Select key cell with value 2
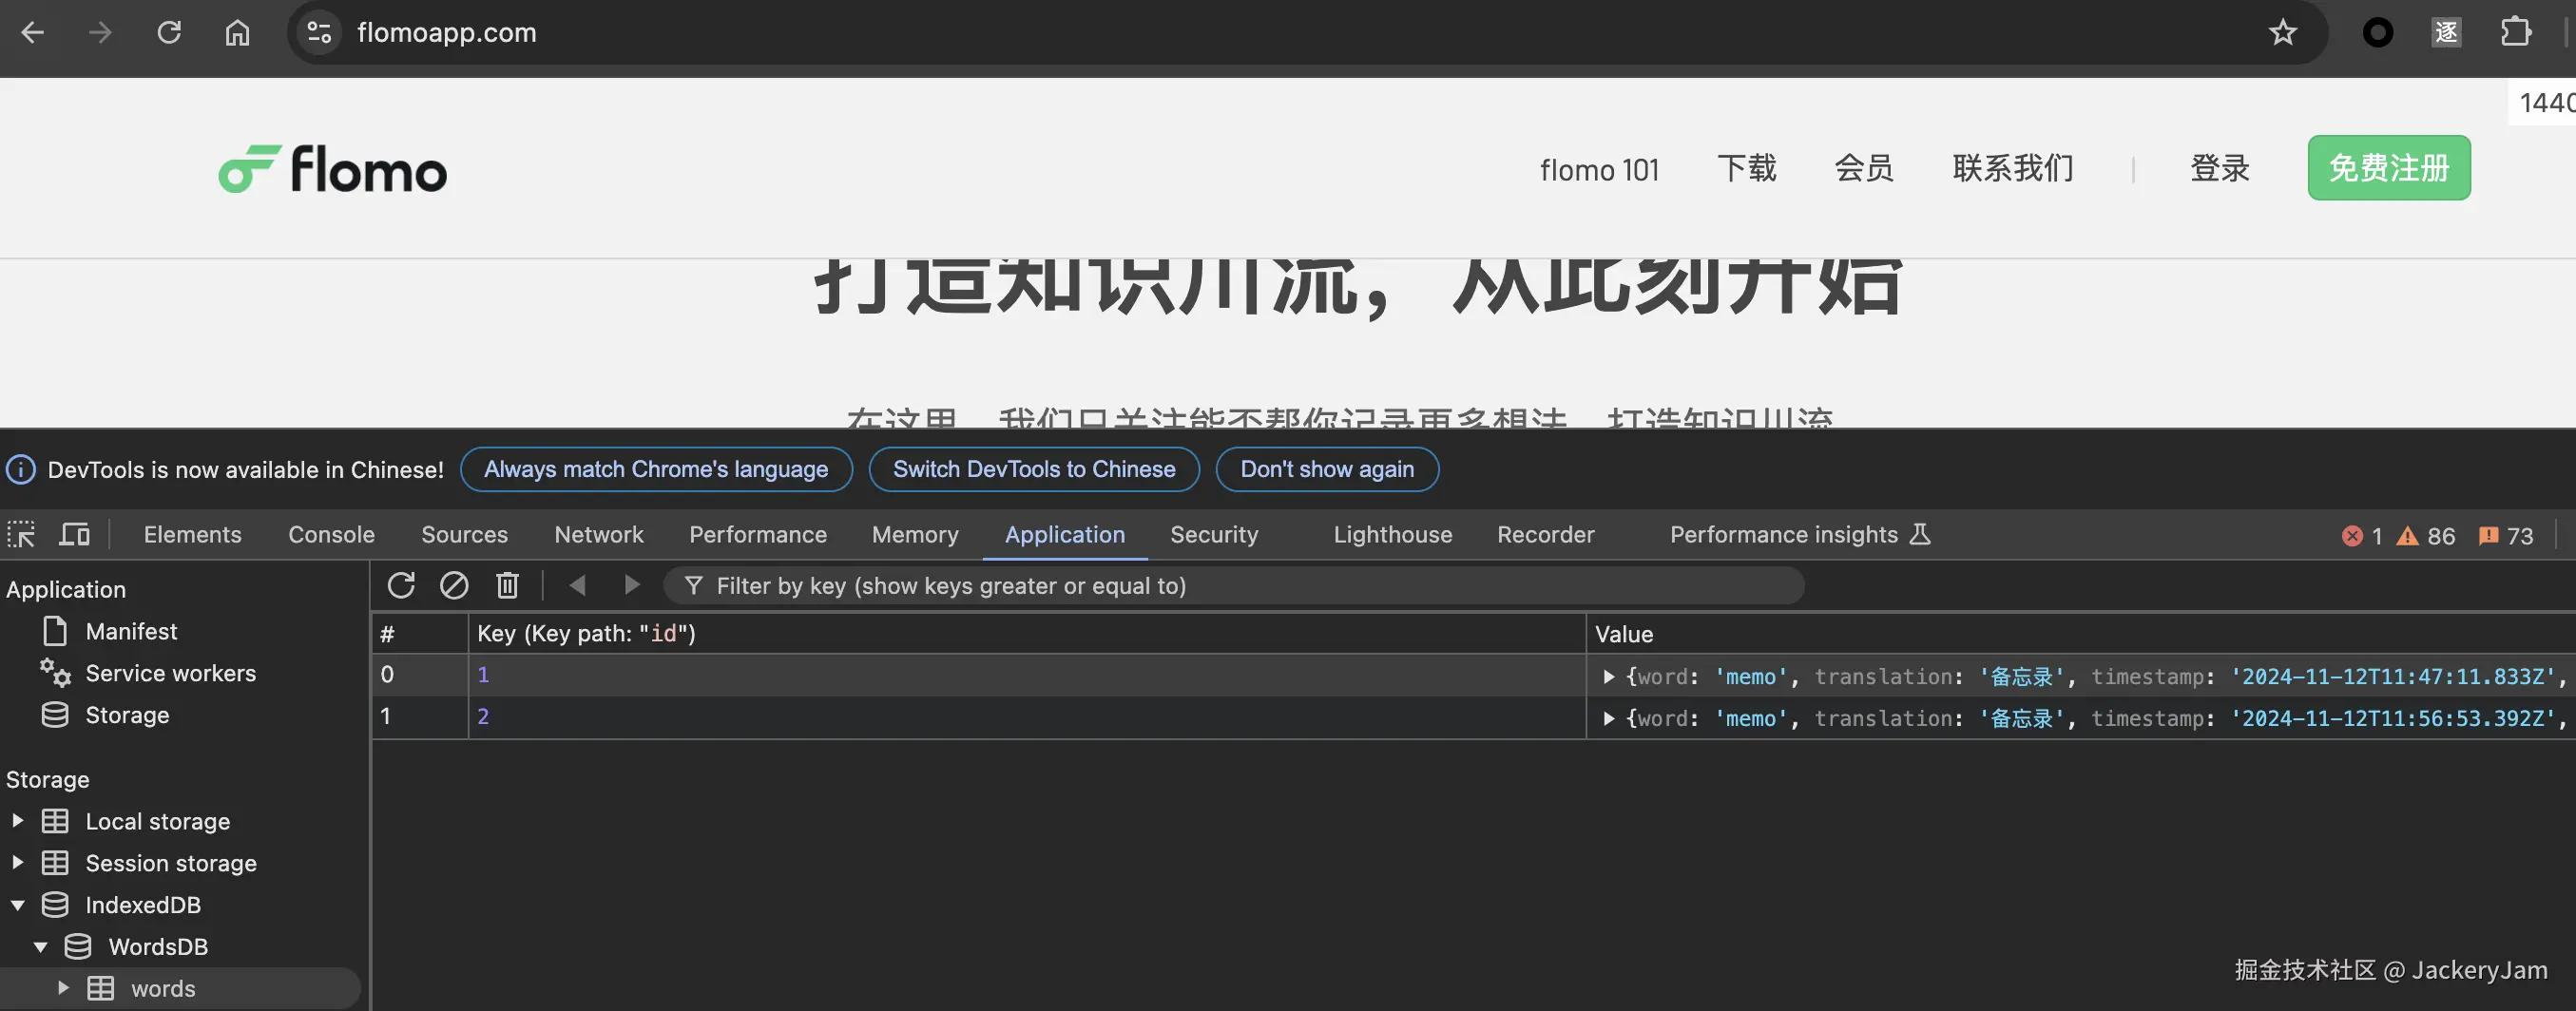 [x=1027, y=717]
